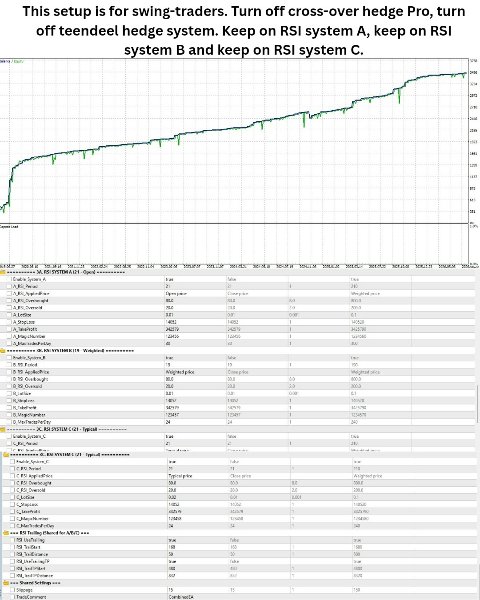
Task: Tick the B_MaxTradesPerDay checkbox
Action: [9, 422]
